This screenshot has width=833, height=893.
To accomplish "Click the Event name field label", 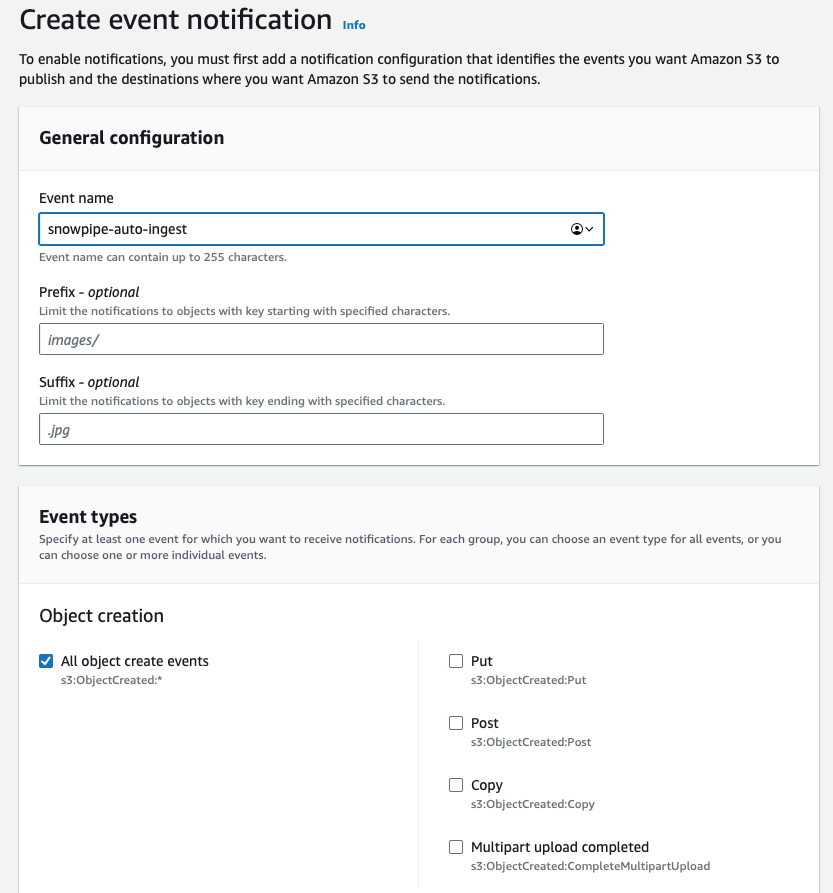I will (76, 198).
